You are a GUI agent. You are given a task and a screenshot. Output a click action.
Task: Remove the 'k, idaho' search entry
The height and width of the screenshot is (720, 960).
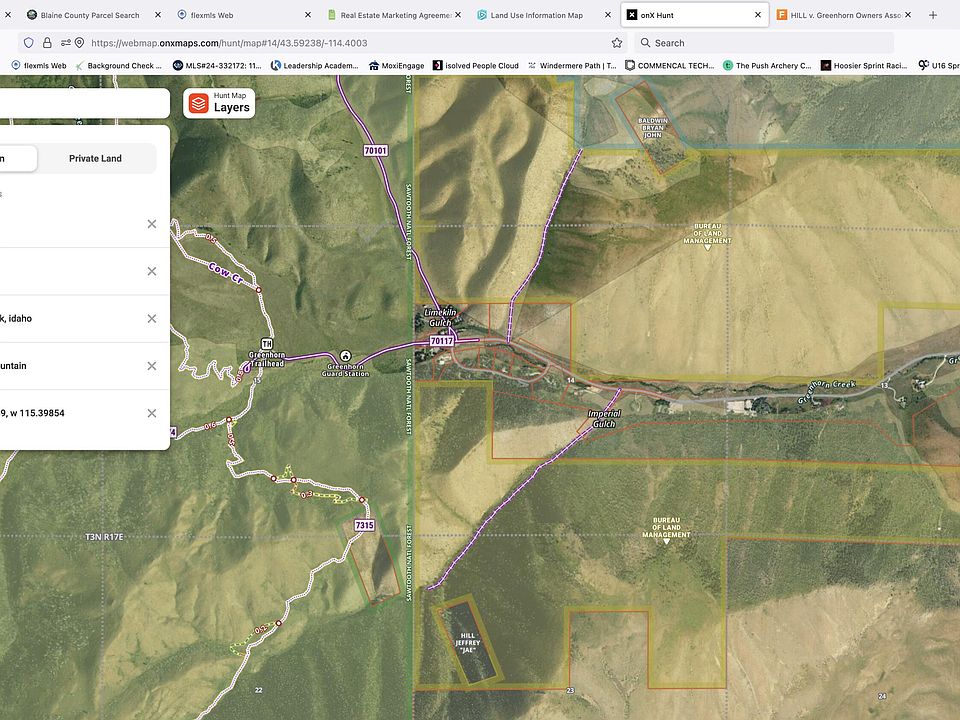[152, 318]
